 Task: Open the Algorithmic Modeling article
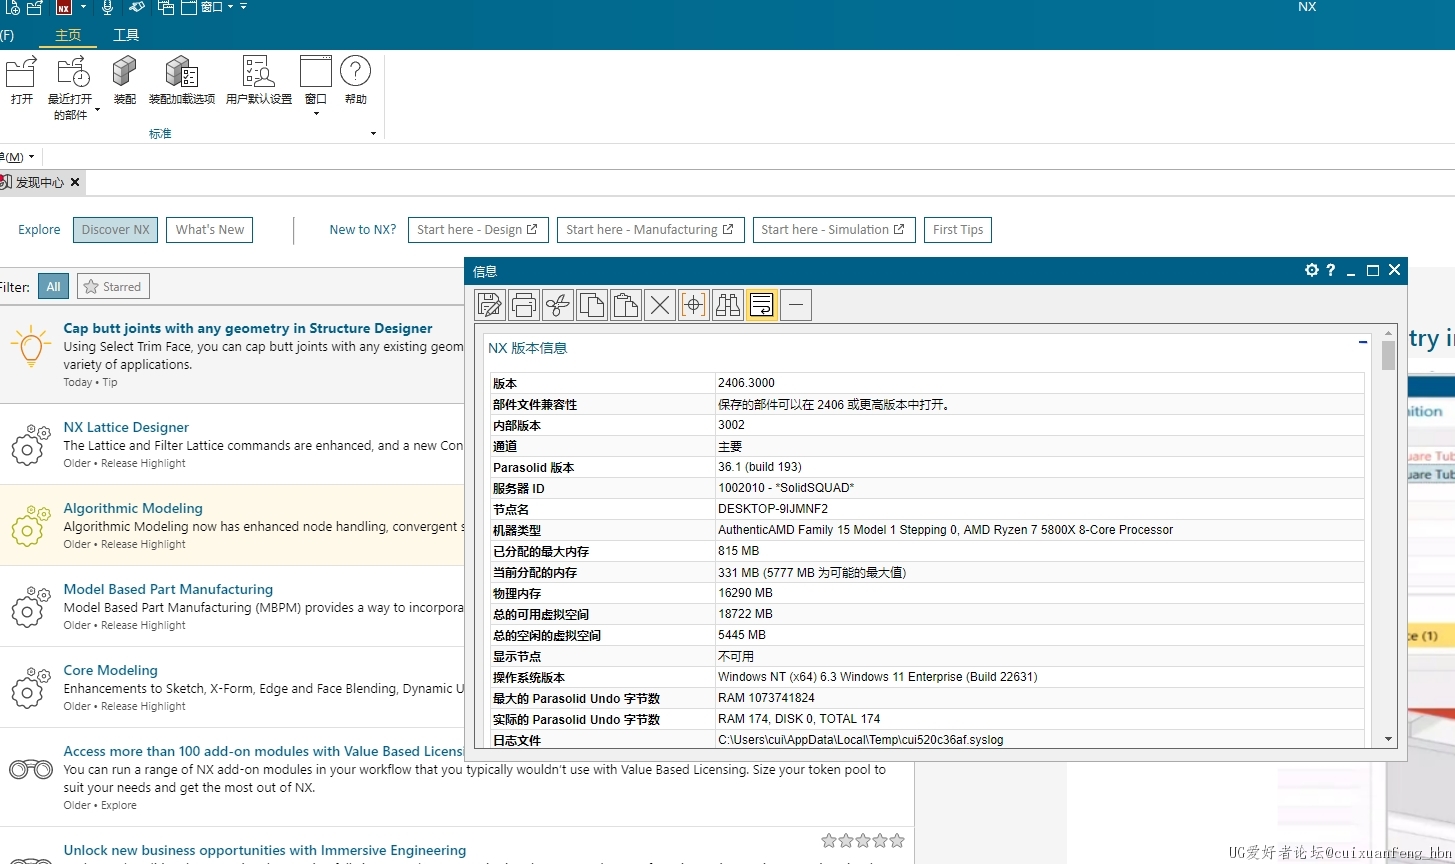click(x=133, y=508)
